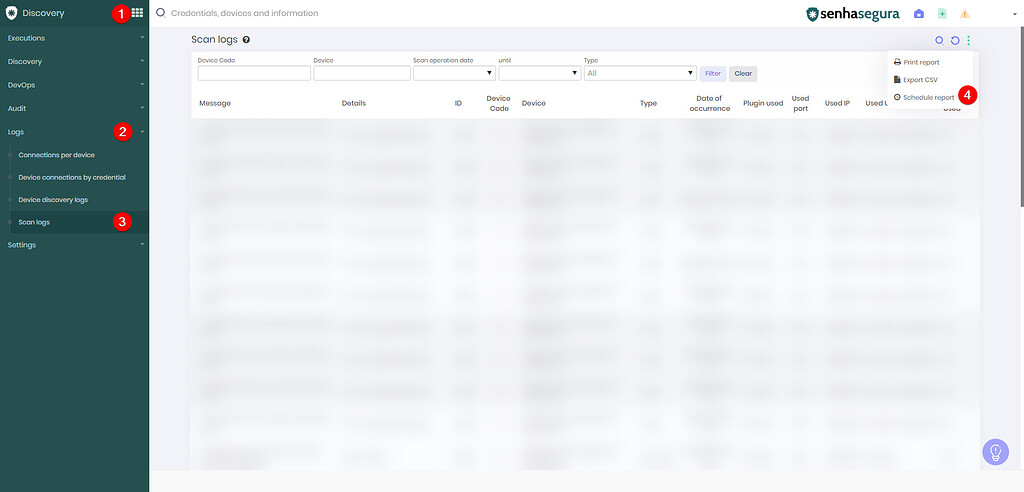Click the ID column header
The image size is (1024, 492).
[458, 103]
